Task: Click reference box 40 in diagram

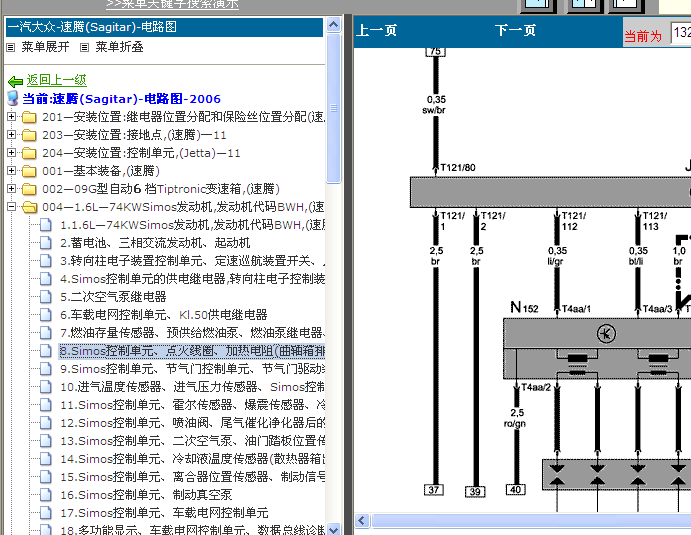Action: 515,490
